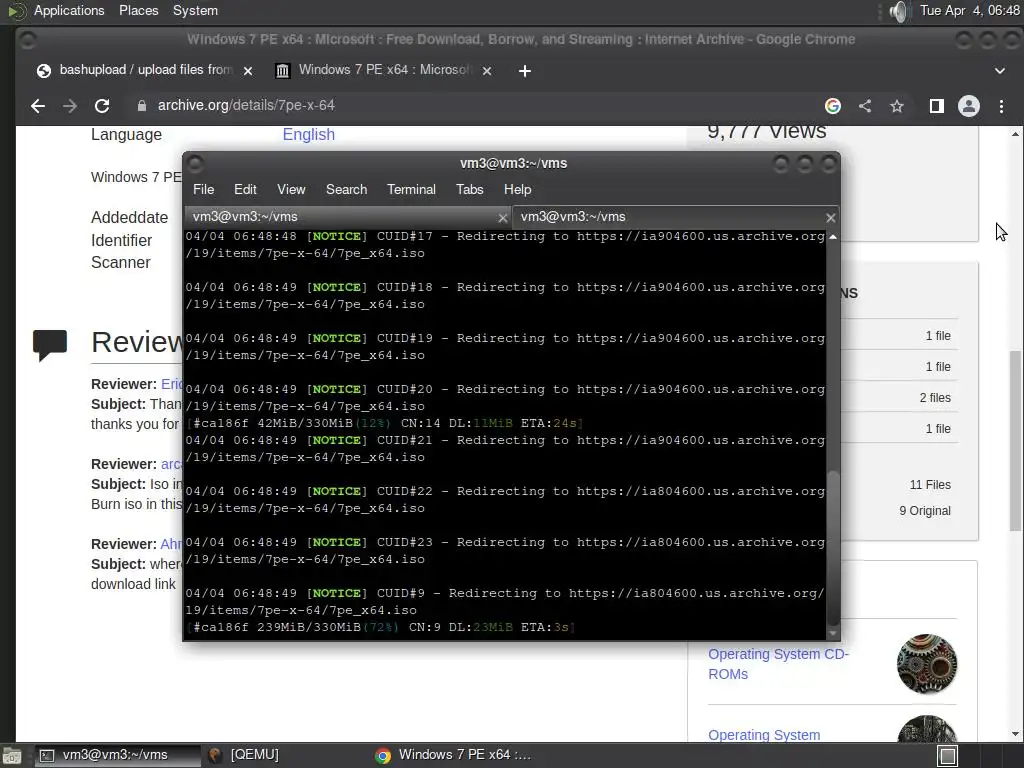1024x768 pixels.
Task: Click page scrollbar down arrow
Action: click(x=1015, y=734)
